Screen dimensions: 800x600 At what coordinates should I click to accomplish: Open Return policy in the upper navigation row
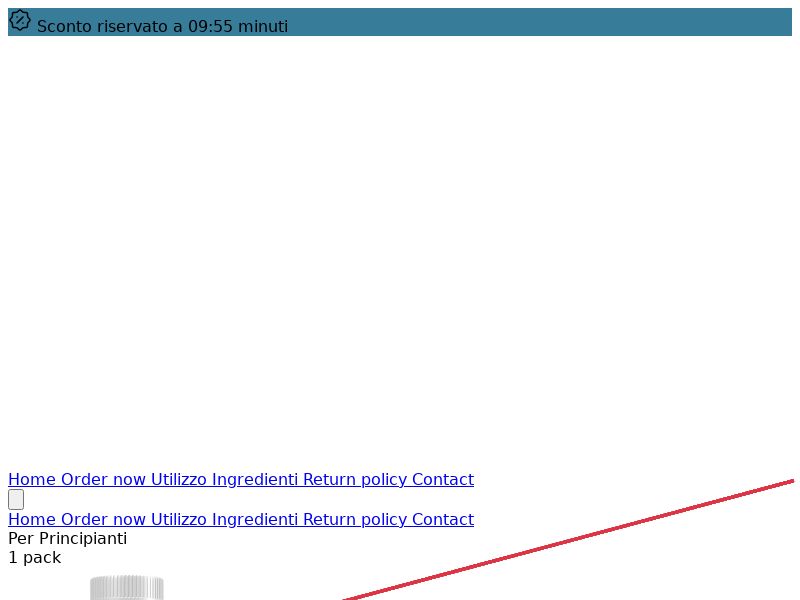pos(355,480)
